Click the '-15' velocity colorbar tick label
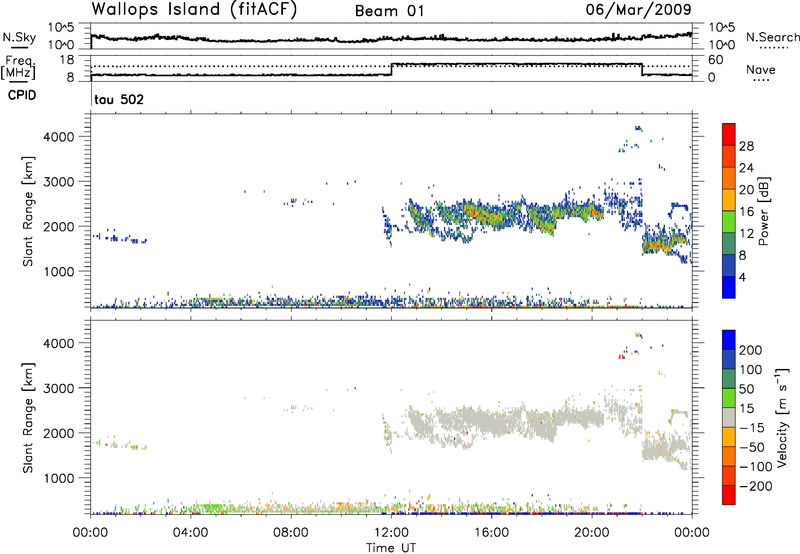The image size is (800, 554). 752,428
